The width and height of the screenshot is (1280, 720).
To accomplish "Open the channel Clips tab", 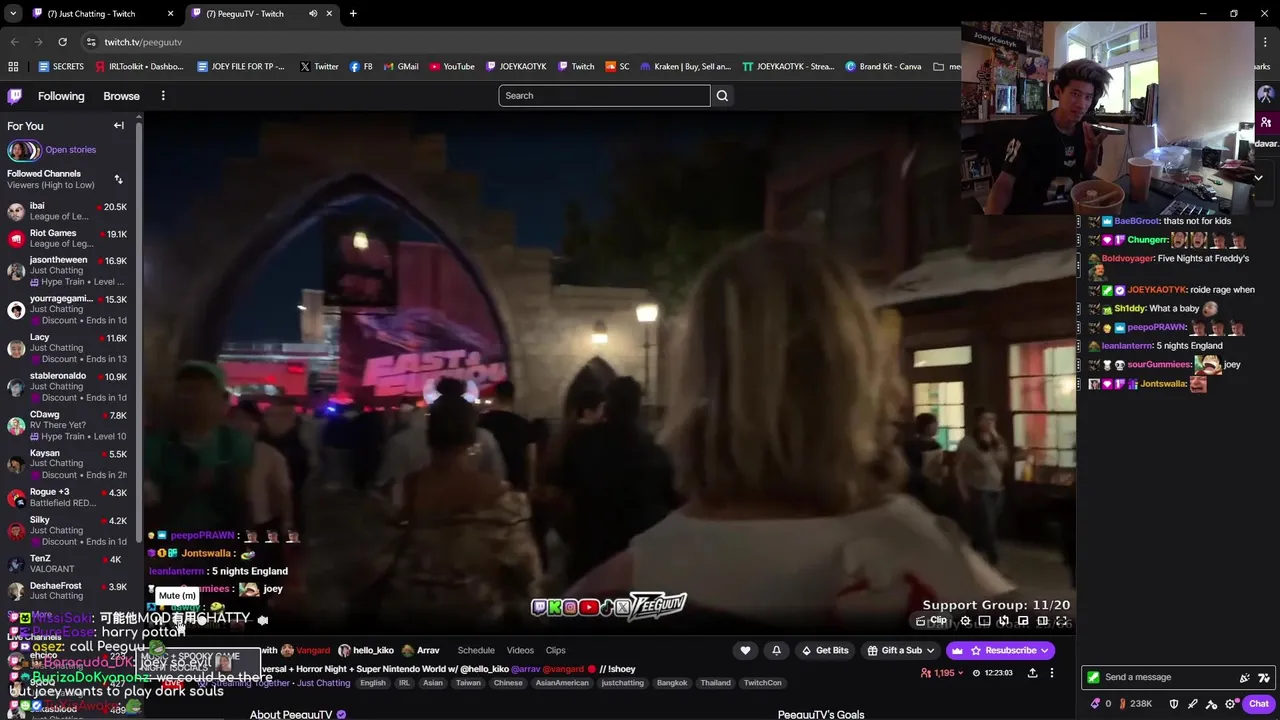I will click(556, 650).
